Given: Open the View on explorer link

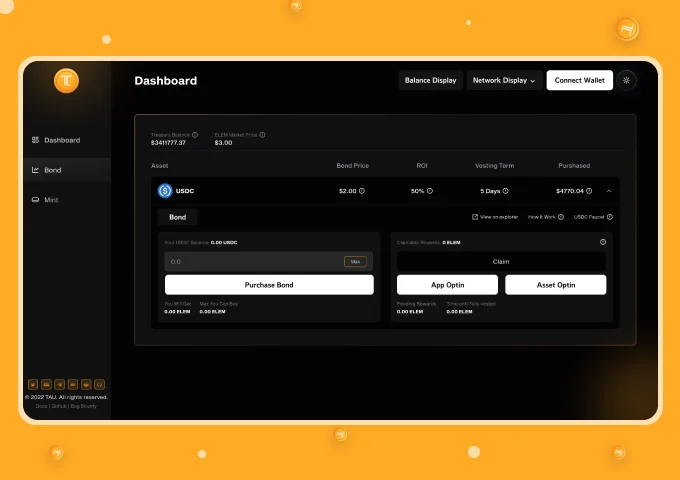Looking at the screenshot, I should [495, 217].
